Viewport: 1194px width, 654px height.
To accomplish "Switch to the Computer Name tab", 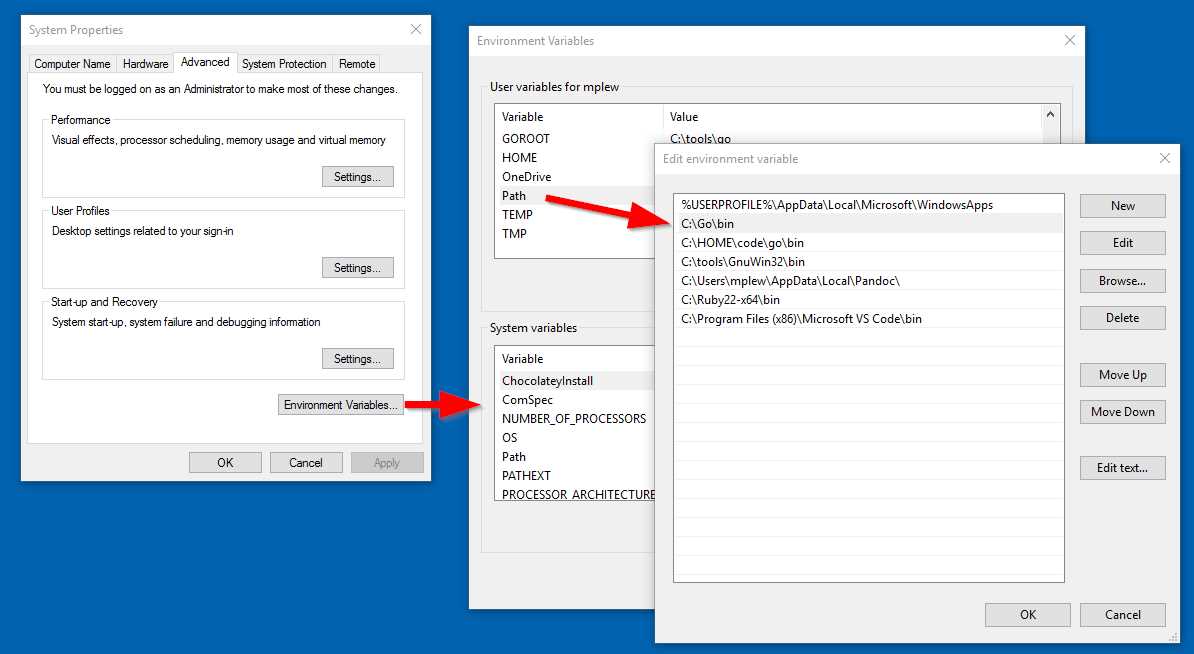I will (71, 63).
